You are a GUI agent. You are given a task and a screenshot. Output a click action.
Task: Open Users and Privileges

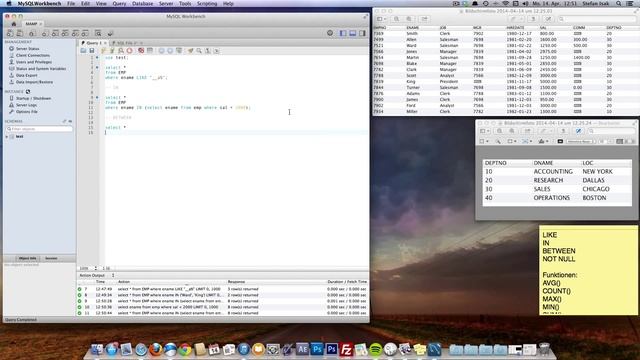pyautogui.click(x=33, y=62)
